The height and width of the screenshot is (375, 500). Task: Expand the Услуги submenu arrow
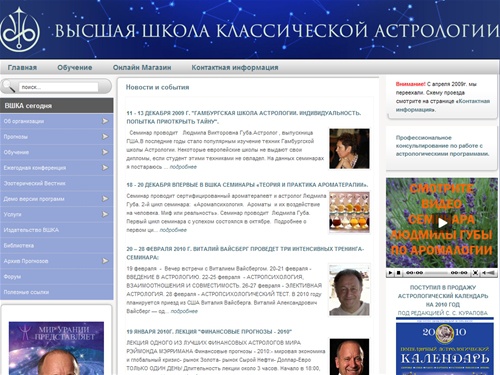pyautogui.click(x=105, y=214)
